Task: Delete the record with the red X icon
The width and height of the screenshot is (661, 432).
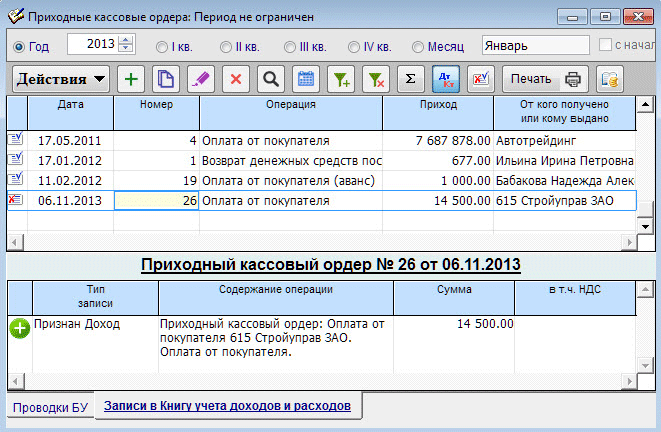Action: pyautogui.click(x=236, y=79)
